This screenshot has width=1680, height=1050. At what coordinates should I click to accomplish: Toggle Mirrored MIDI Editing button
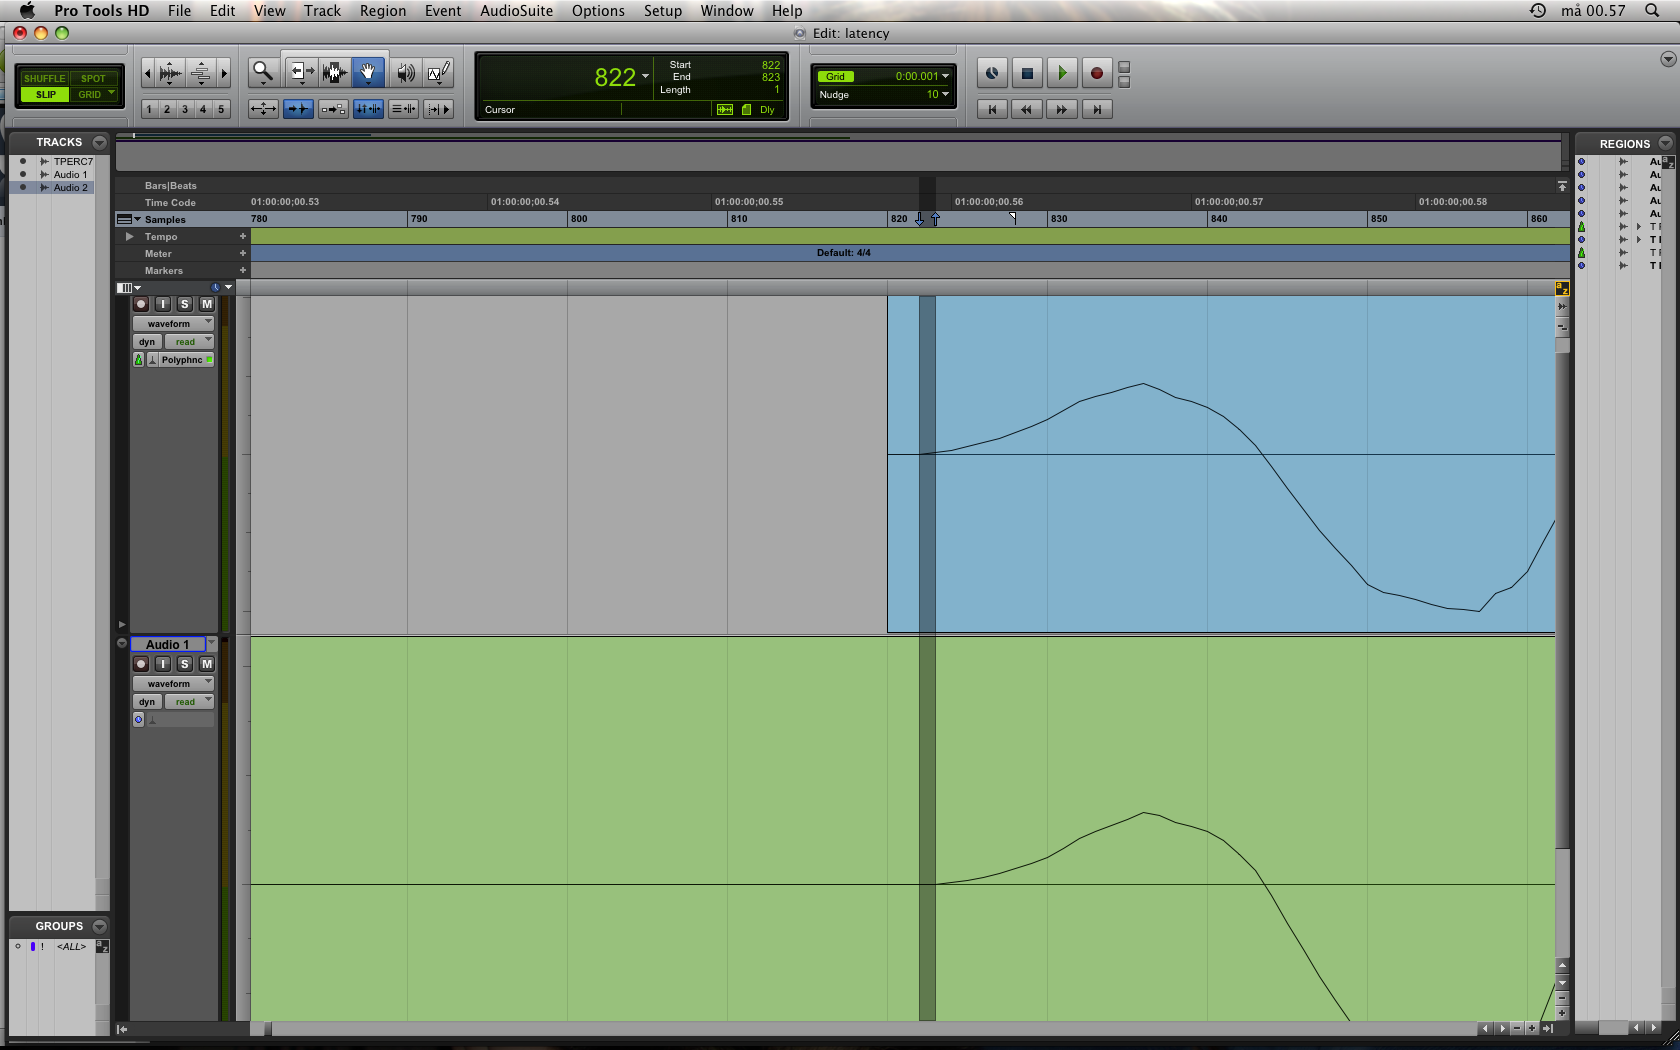333,109
